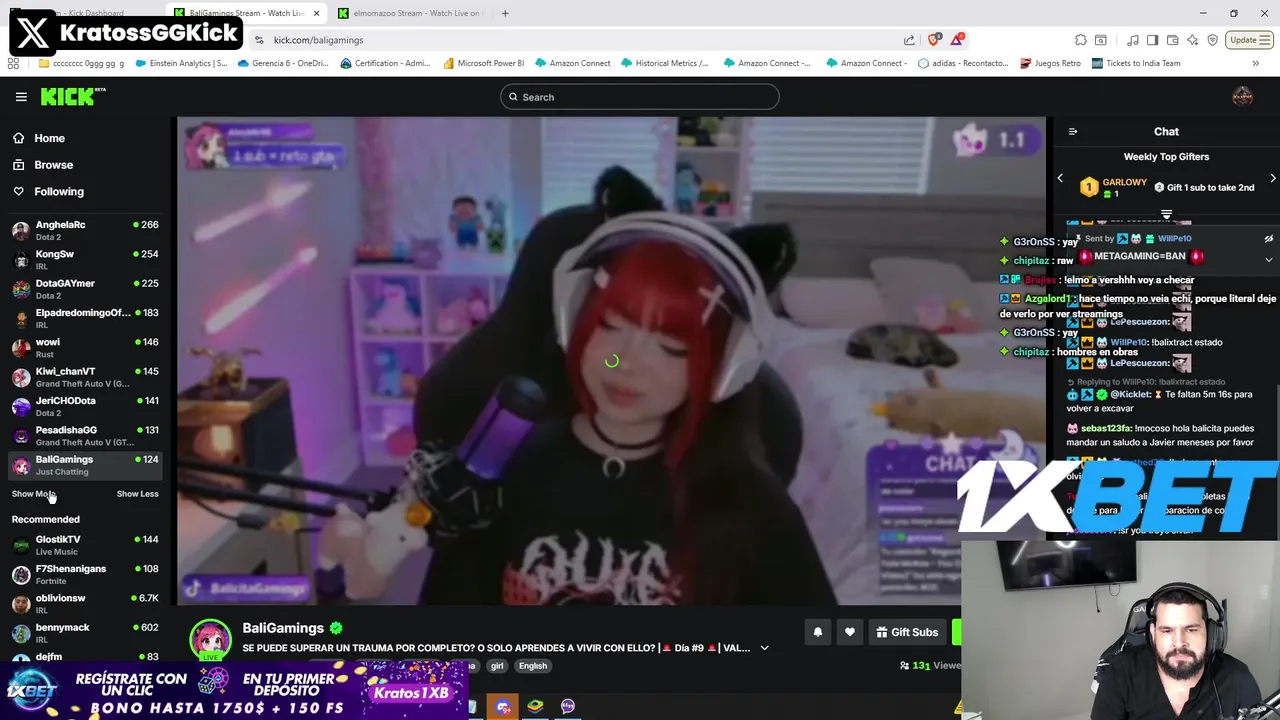Click the BaliGamings channel avatar
This screenshot has height=720, width=1280.
coord(210,640)
